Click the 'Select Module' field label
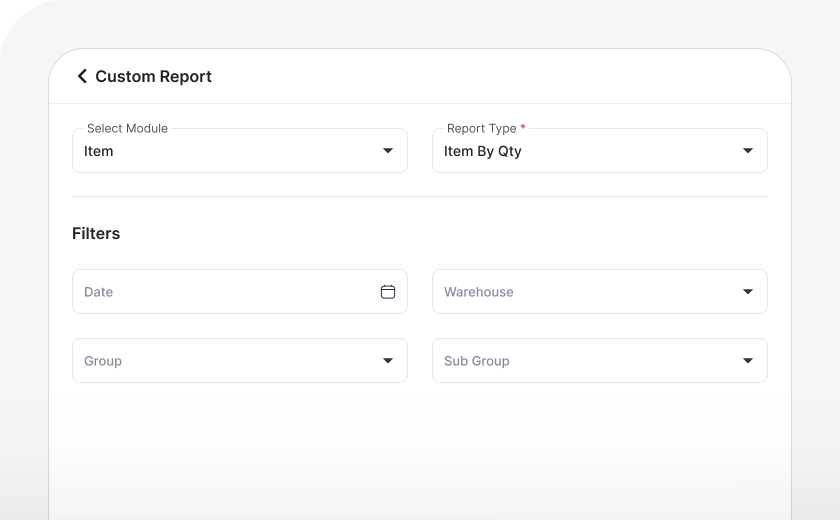This screenshot has height=520, width=840. (x=127, y=128)
